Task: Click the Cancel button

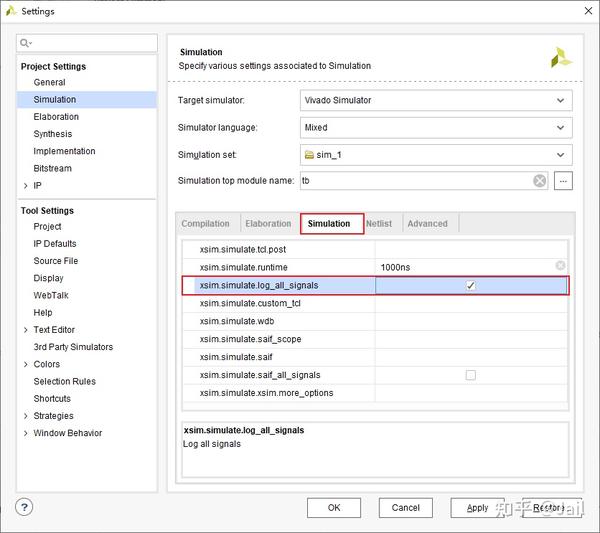Action: [x=406, y=508]
